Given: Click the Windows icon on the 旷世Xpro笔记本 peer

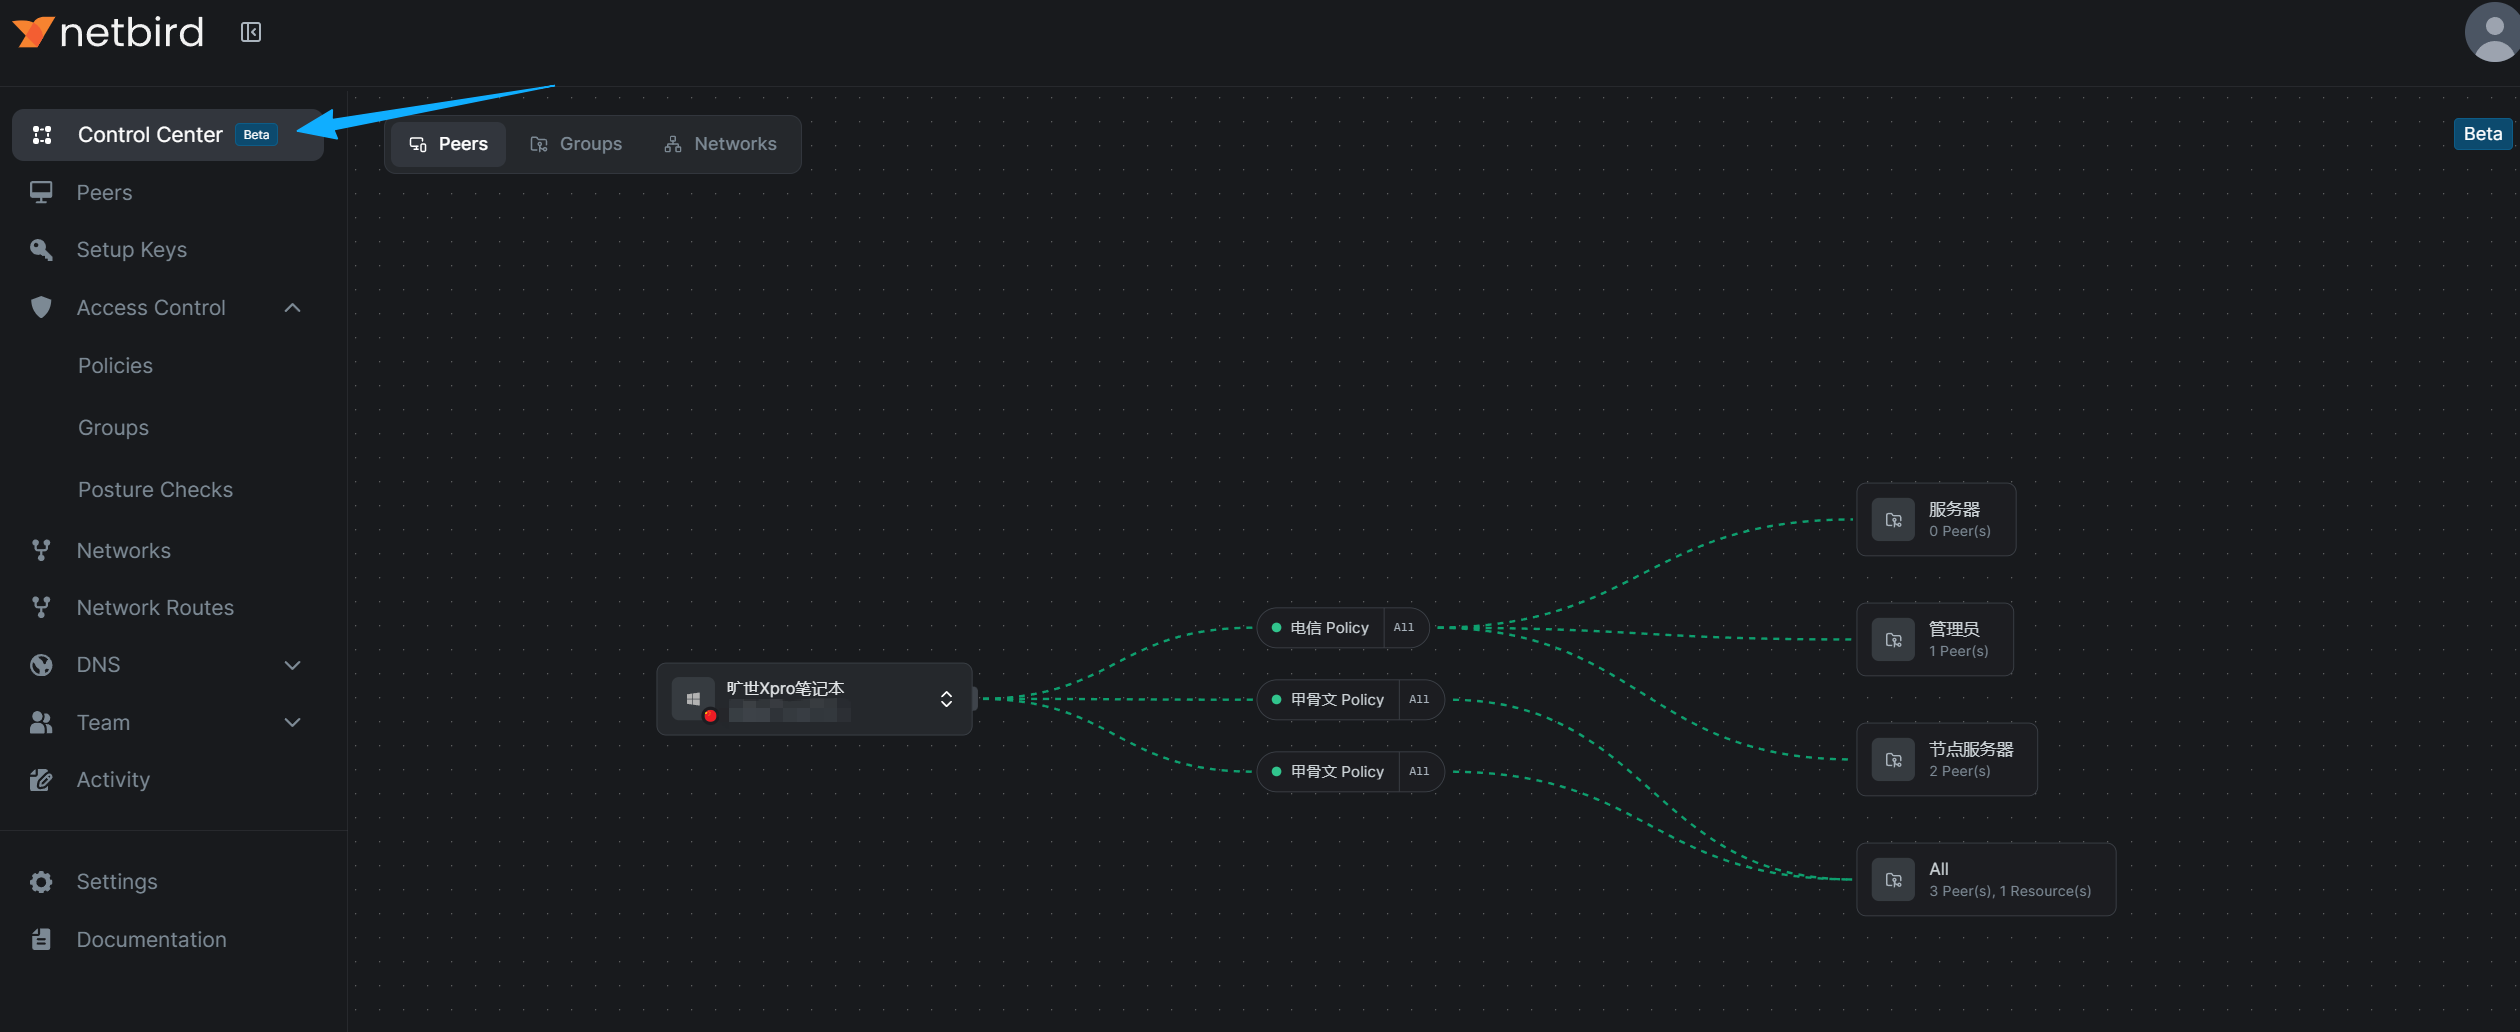Looking at the screenshot, I should point(693,699).
